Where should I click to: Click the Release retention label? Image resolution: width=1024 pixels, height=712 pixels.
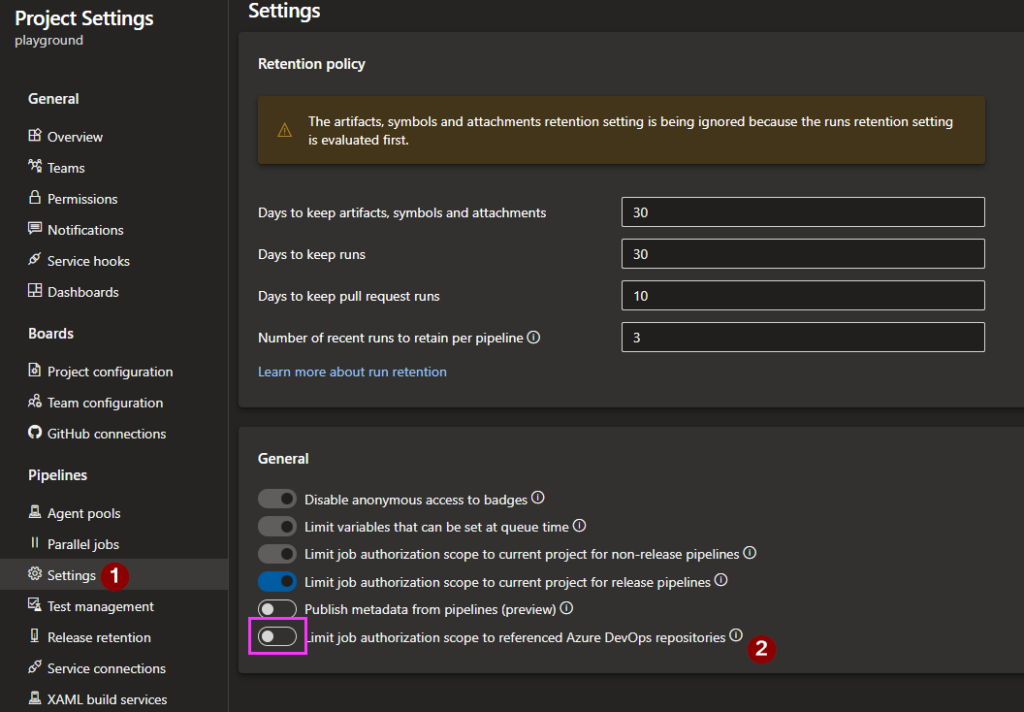[99, 638]
